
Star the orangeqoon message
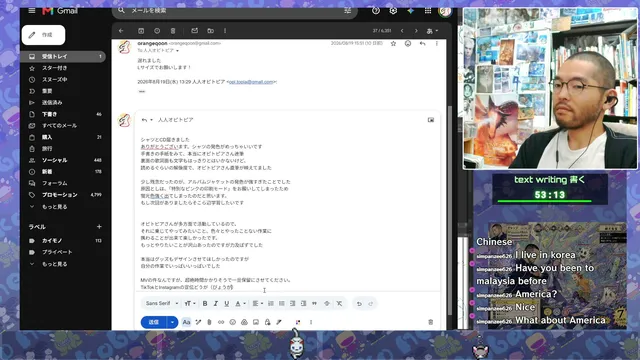393,43
